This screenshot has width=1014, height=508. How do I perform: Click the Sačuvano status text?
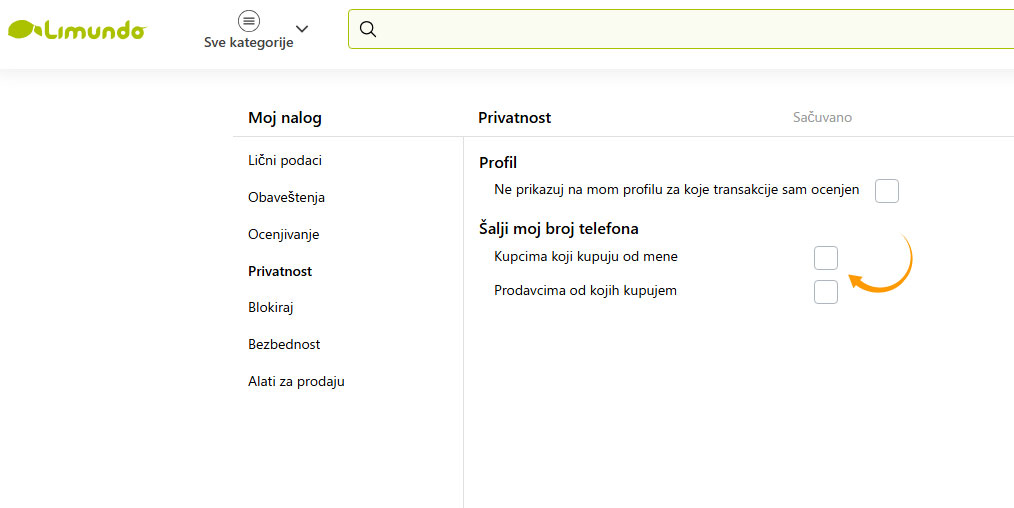822,117
